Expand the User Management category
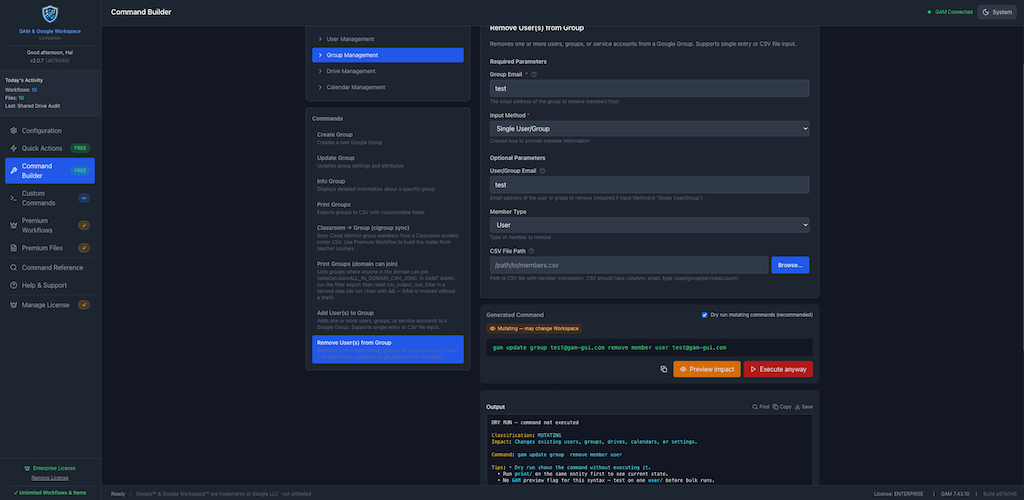1024x500 pixels. click(x=388, y=39)
